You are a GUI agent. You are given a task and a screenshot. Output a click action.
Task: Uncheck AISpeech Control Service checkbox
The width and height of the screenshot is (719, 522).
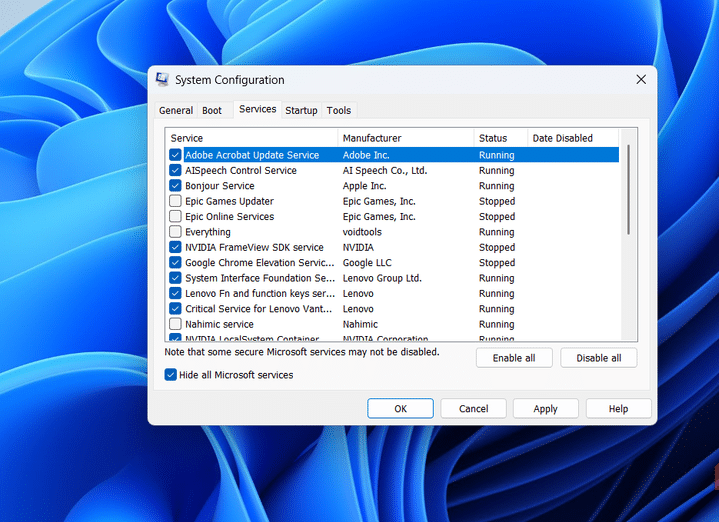click(x=175, y=170)
